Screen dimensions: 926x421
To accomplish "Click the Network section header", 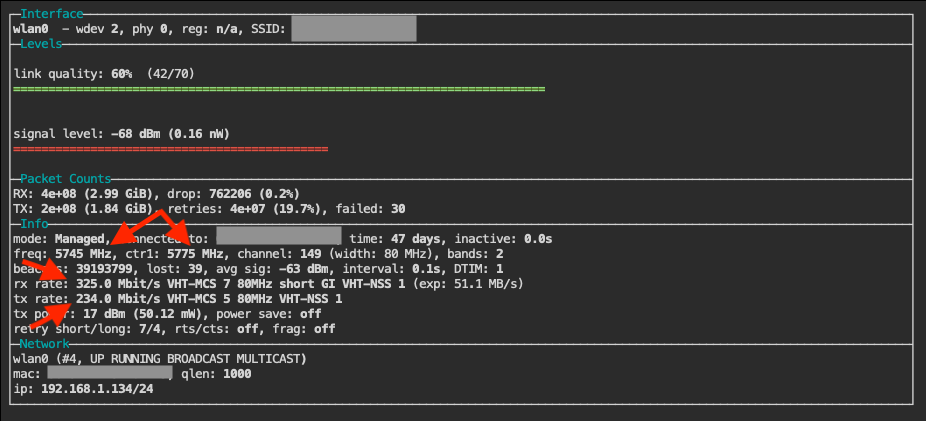I will (x=45, y=344).
